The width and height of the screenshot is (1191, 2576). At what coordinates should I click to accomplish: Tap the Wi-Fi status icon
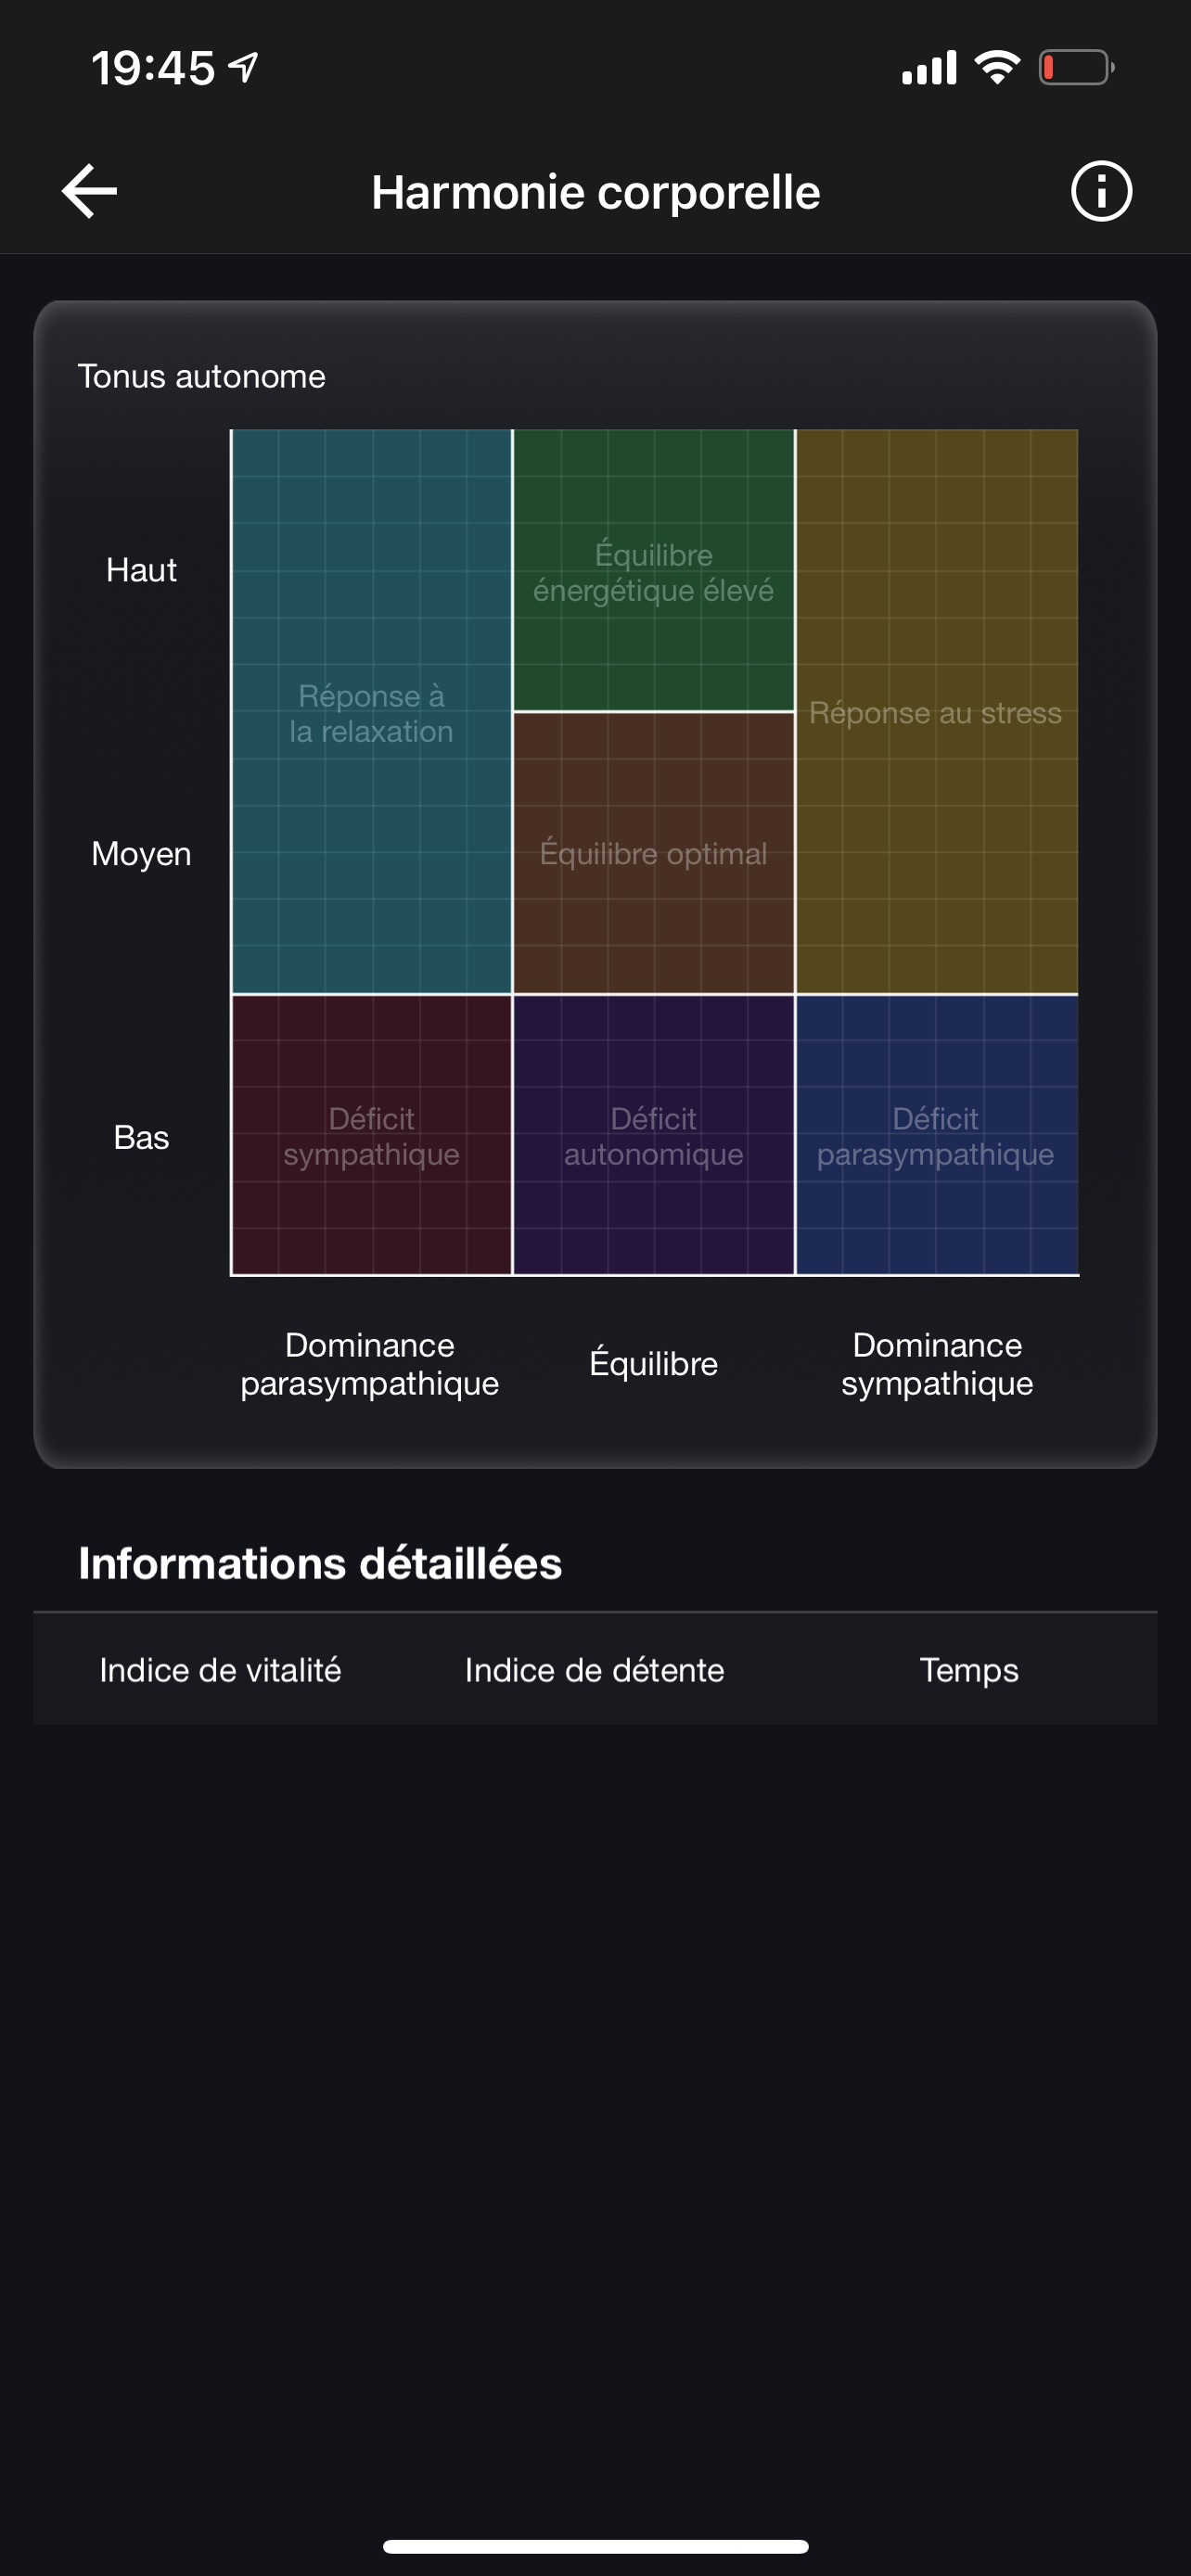(x=996, y=68)
